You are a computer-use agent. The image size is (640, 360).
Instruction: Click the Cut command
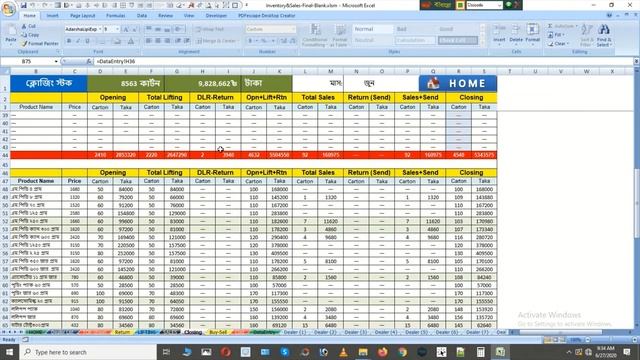click(x=29, y=26)
